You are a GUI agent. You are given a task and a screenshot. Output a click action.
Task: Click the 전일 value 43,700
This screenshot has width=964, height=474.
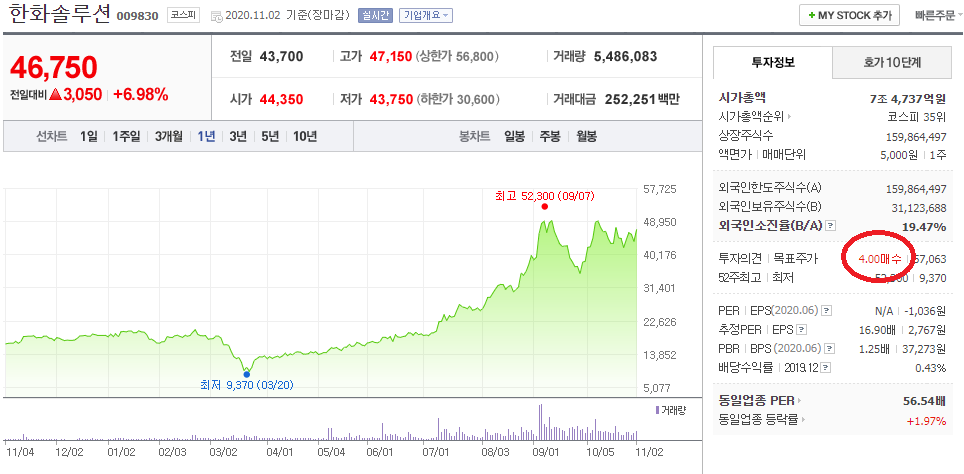pyautogui.click(x=282, y=57)
